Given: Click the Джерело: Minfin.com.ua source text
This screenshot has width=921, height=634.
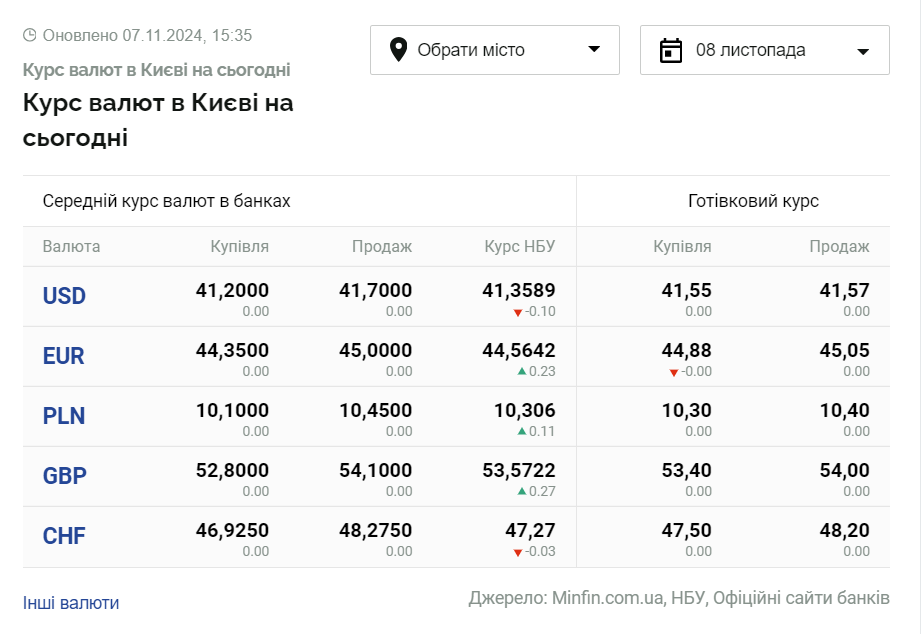Looking at the screenshot, I should coord(678,598).
